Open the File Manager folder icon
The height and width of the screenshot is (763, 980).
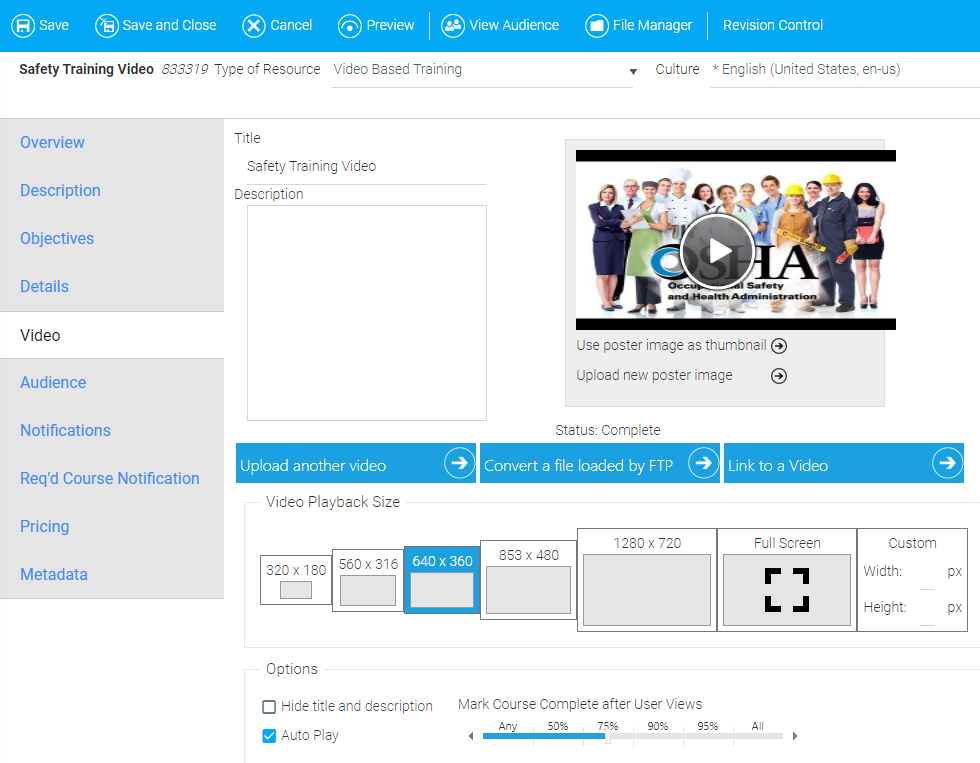coord(597,26)
